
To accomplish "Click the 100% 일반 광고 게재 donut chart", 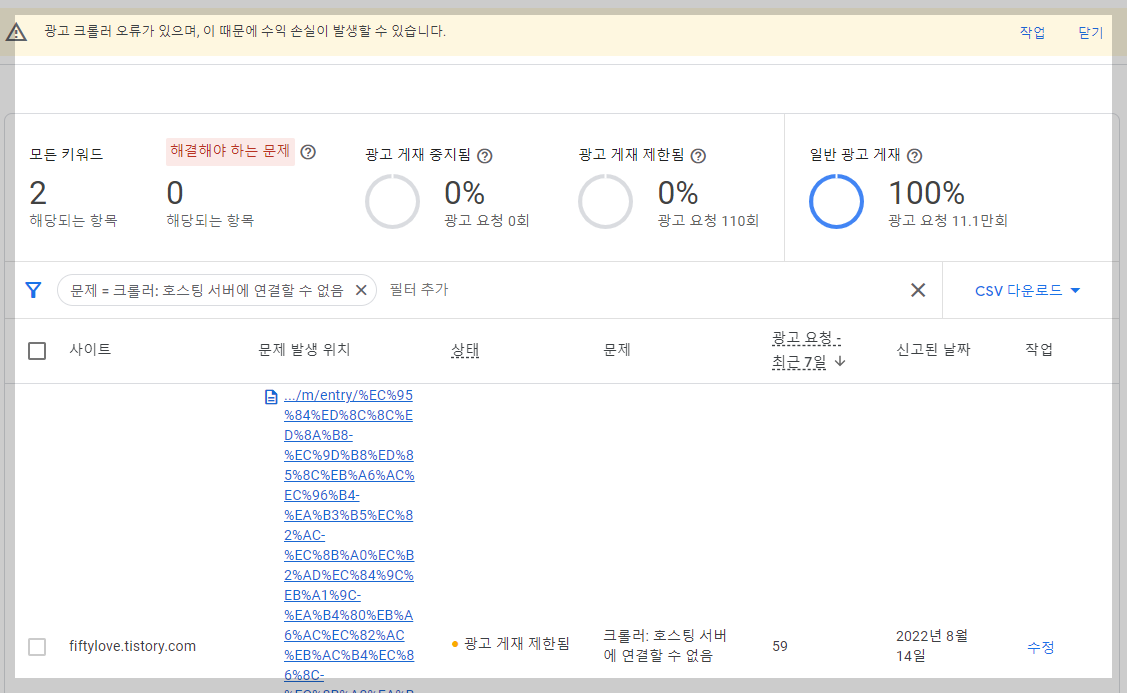I will 837,201.
